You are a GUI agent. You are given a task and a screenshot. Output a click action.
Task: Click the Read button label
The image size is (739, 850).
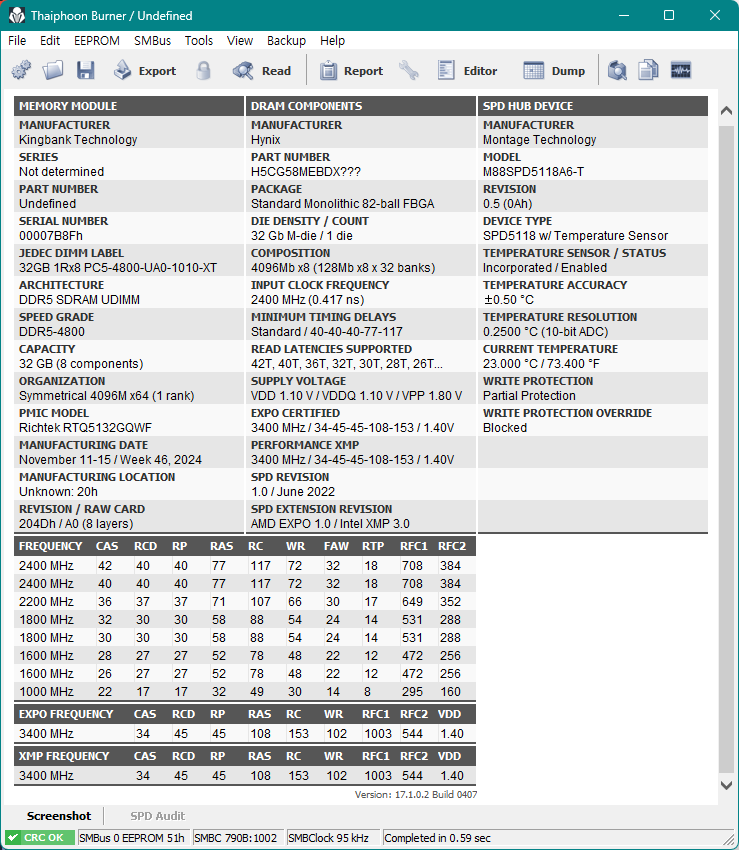[277, 71]
